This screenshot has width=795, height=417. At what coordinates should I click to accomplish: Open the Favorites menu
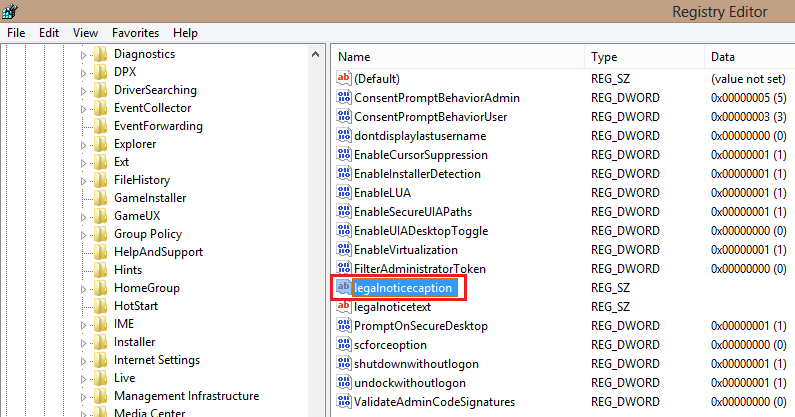135,33
